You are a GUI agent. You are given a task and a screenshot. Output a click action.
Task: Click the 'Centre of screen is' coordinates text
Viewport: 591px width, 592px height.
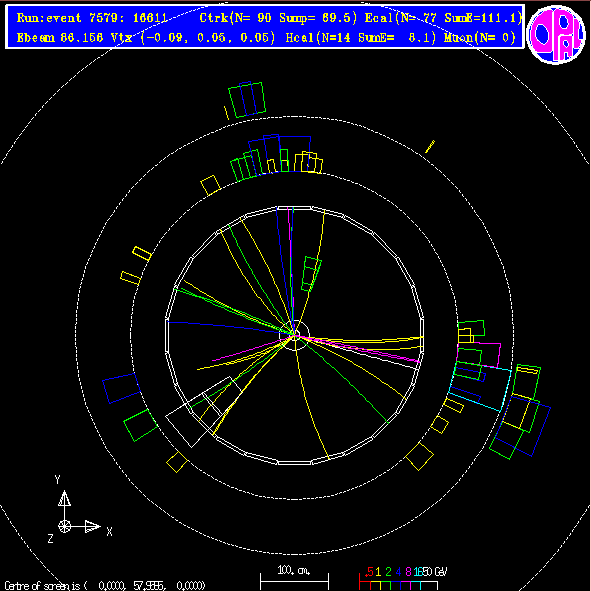click(x=105, y=586)
